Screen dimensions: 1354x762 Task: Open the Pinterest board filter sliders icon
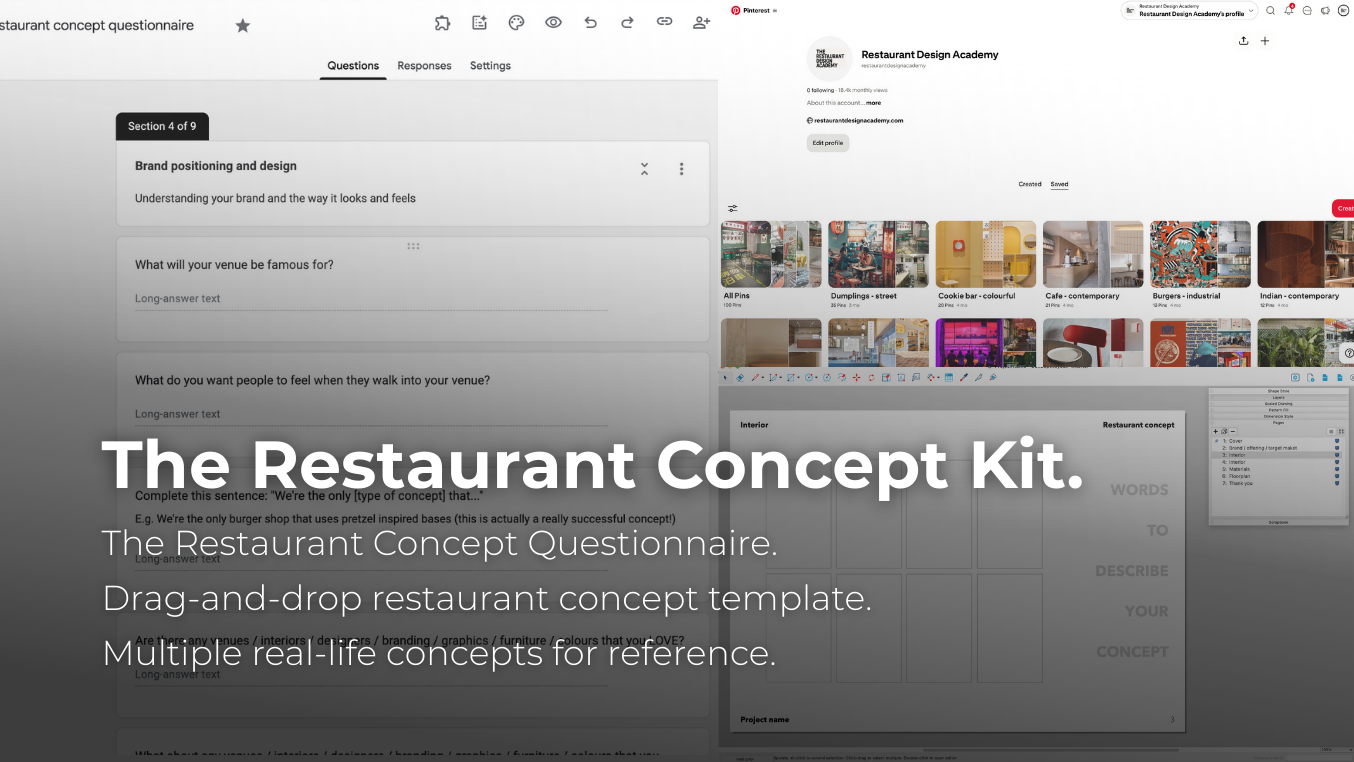(733, 209)
